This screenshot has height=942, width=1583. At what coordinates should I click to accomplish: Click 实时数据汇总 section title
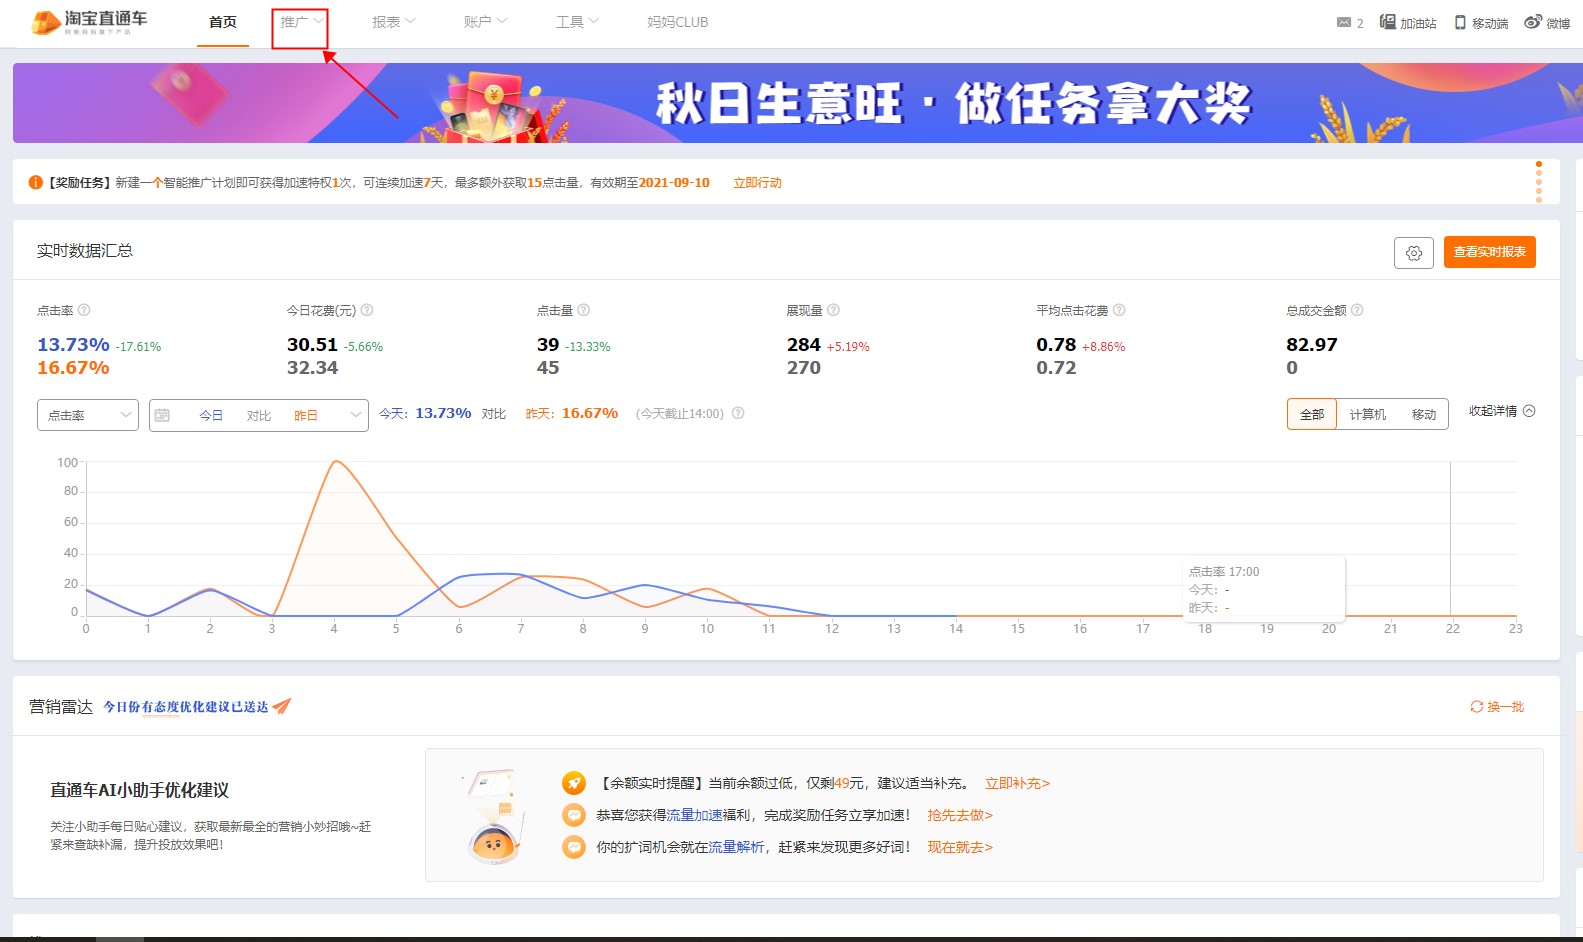[85, 251]
